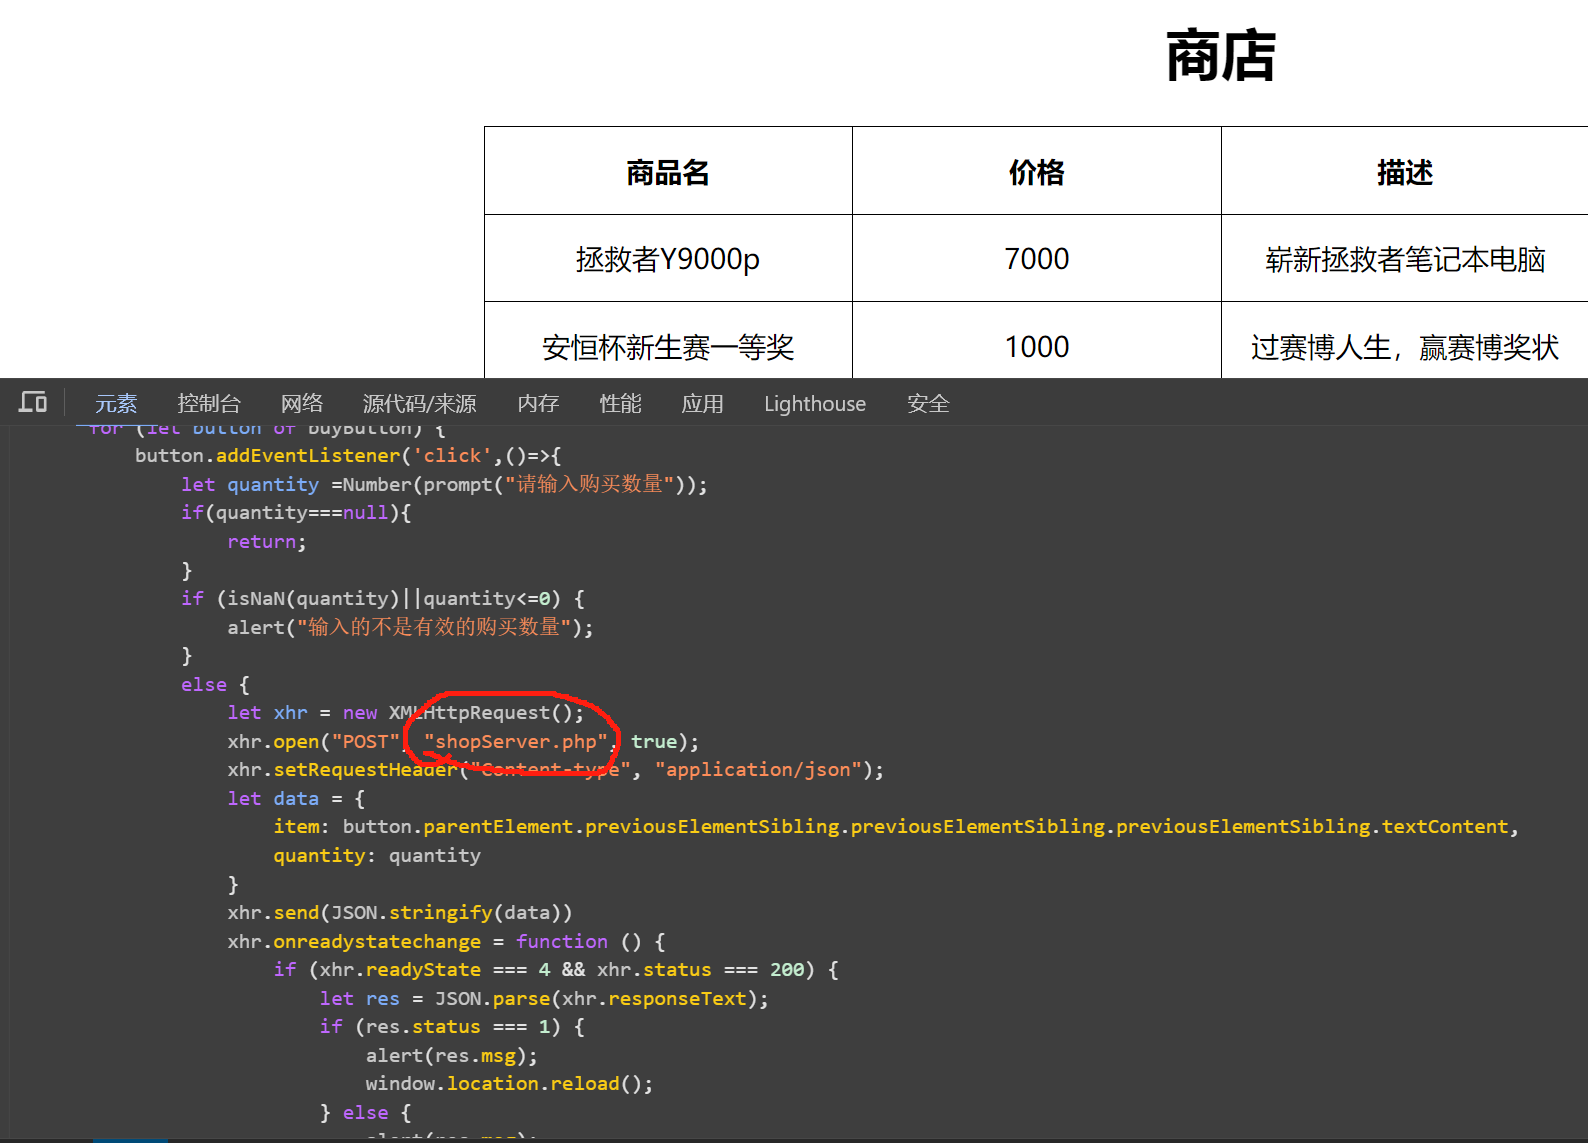Open the 控制台 tab
Screen dimensions: 1588x1143
(x=209, y=404)
